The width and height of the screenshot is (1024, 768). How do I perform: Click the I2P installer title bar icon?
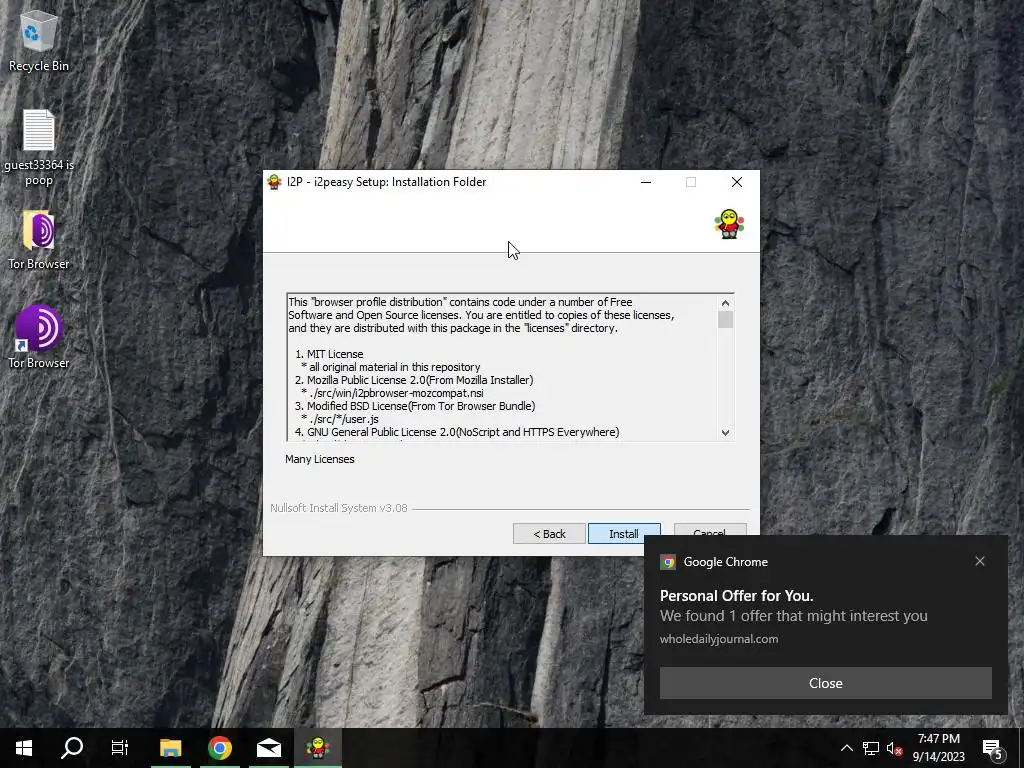[x=275, y=182]
